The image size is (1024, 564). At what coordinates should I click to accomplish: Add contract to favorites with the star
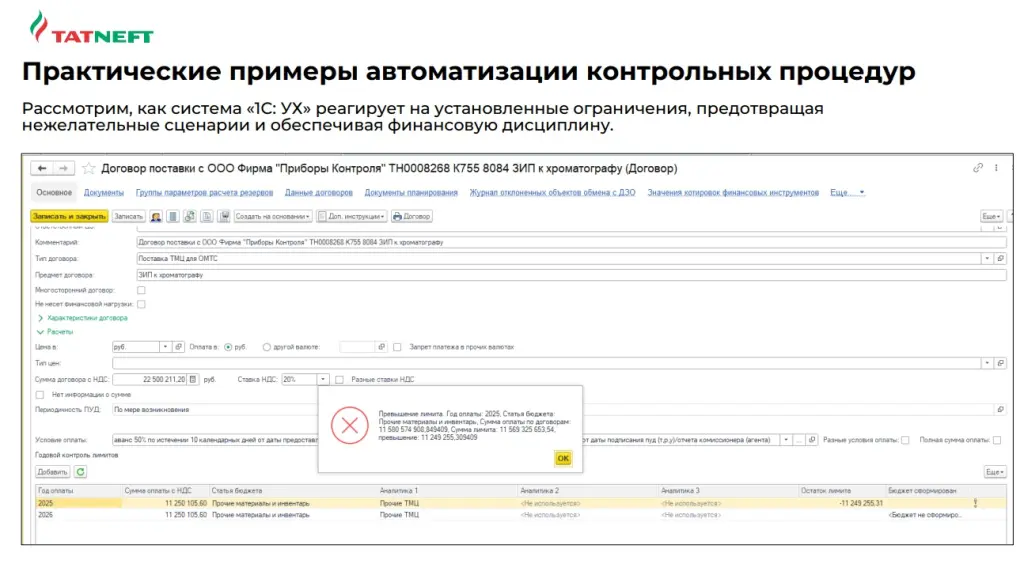click(x=89, y=168)
